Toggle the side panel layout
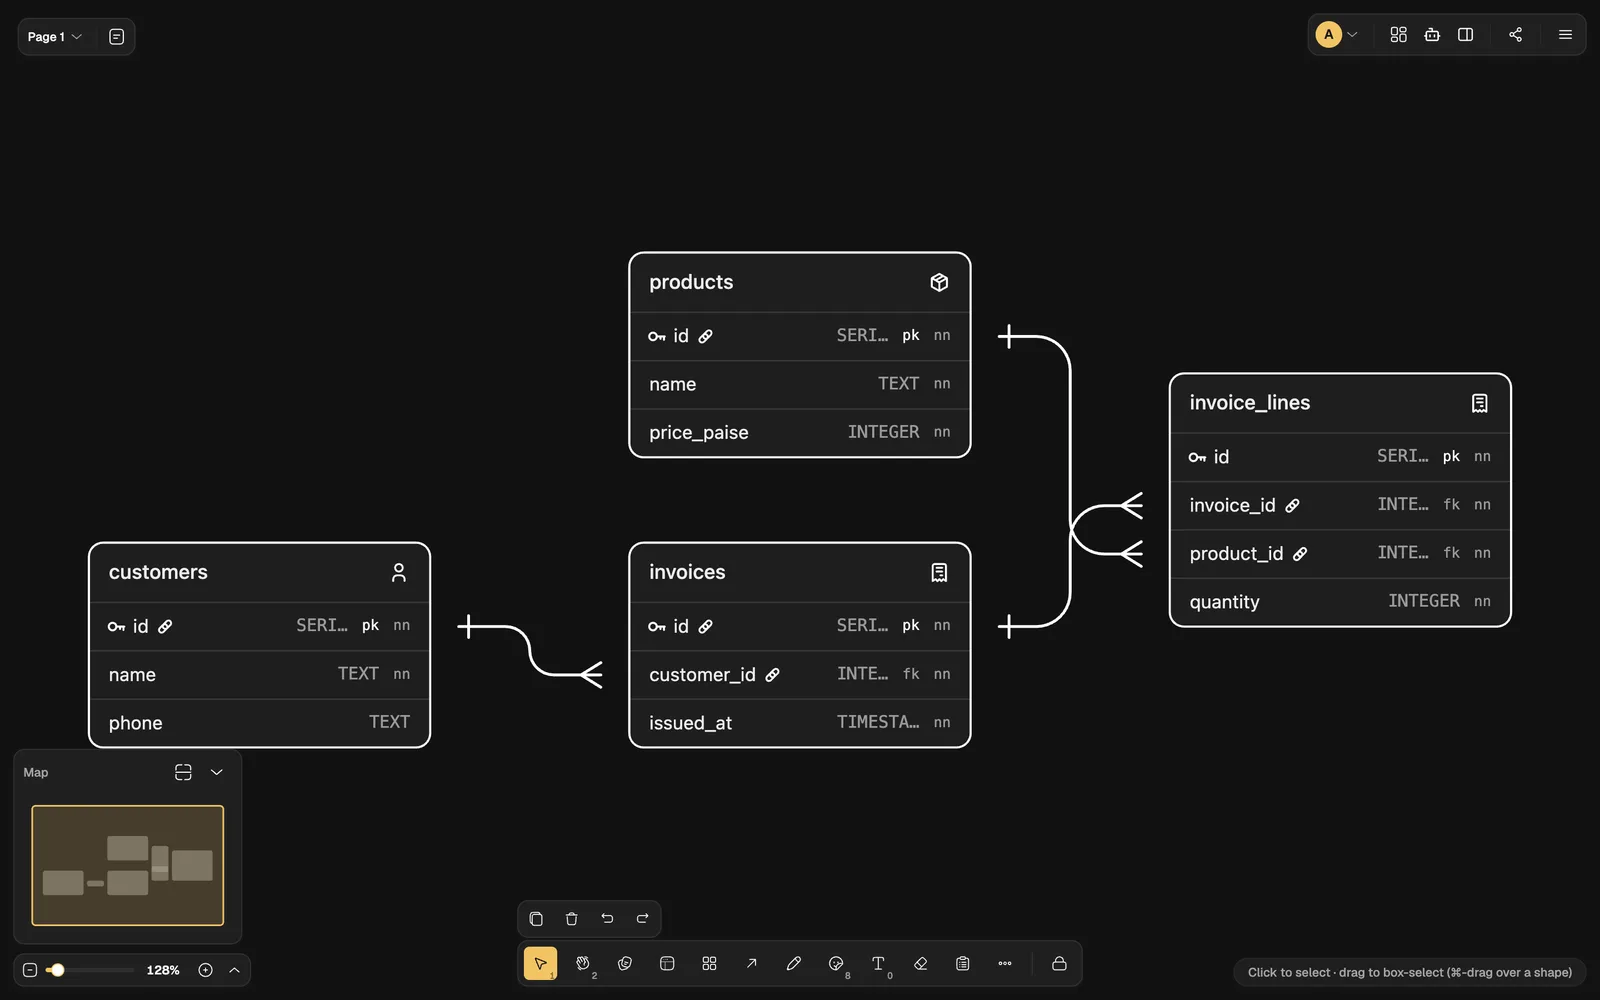 coord(1465,35)
